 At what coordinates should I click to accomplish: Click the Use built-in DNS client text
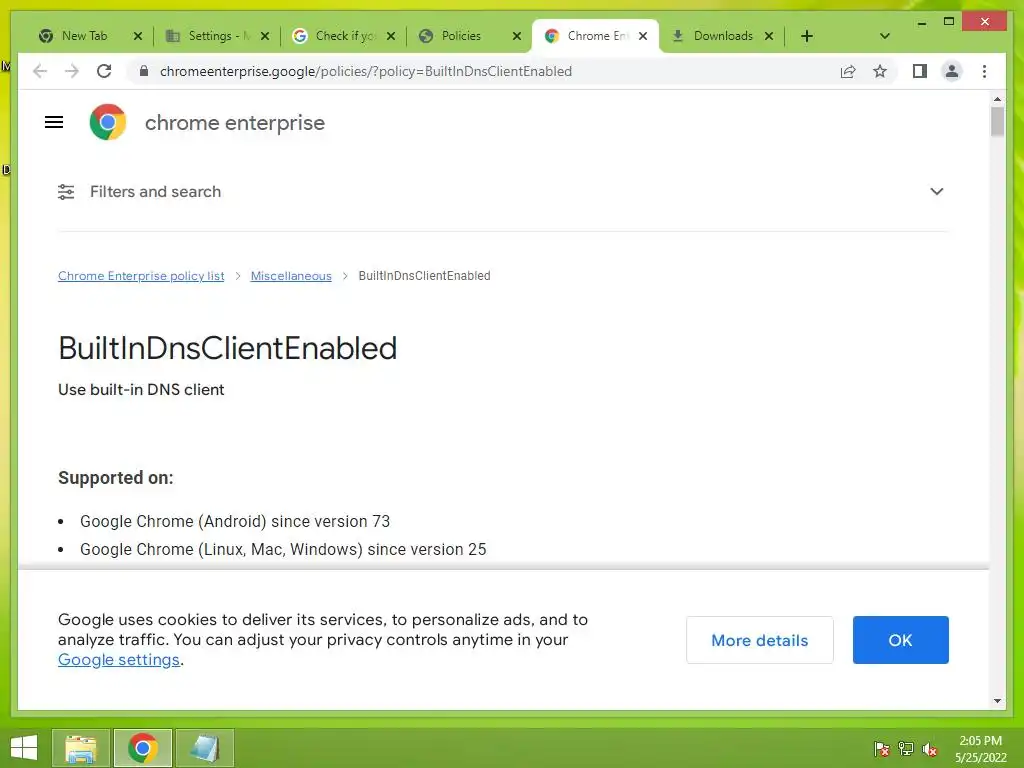click(x=141, y=389)
